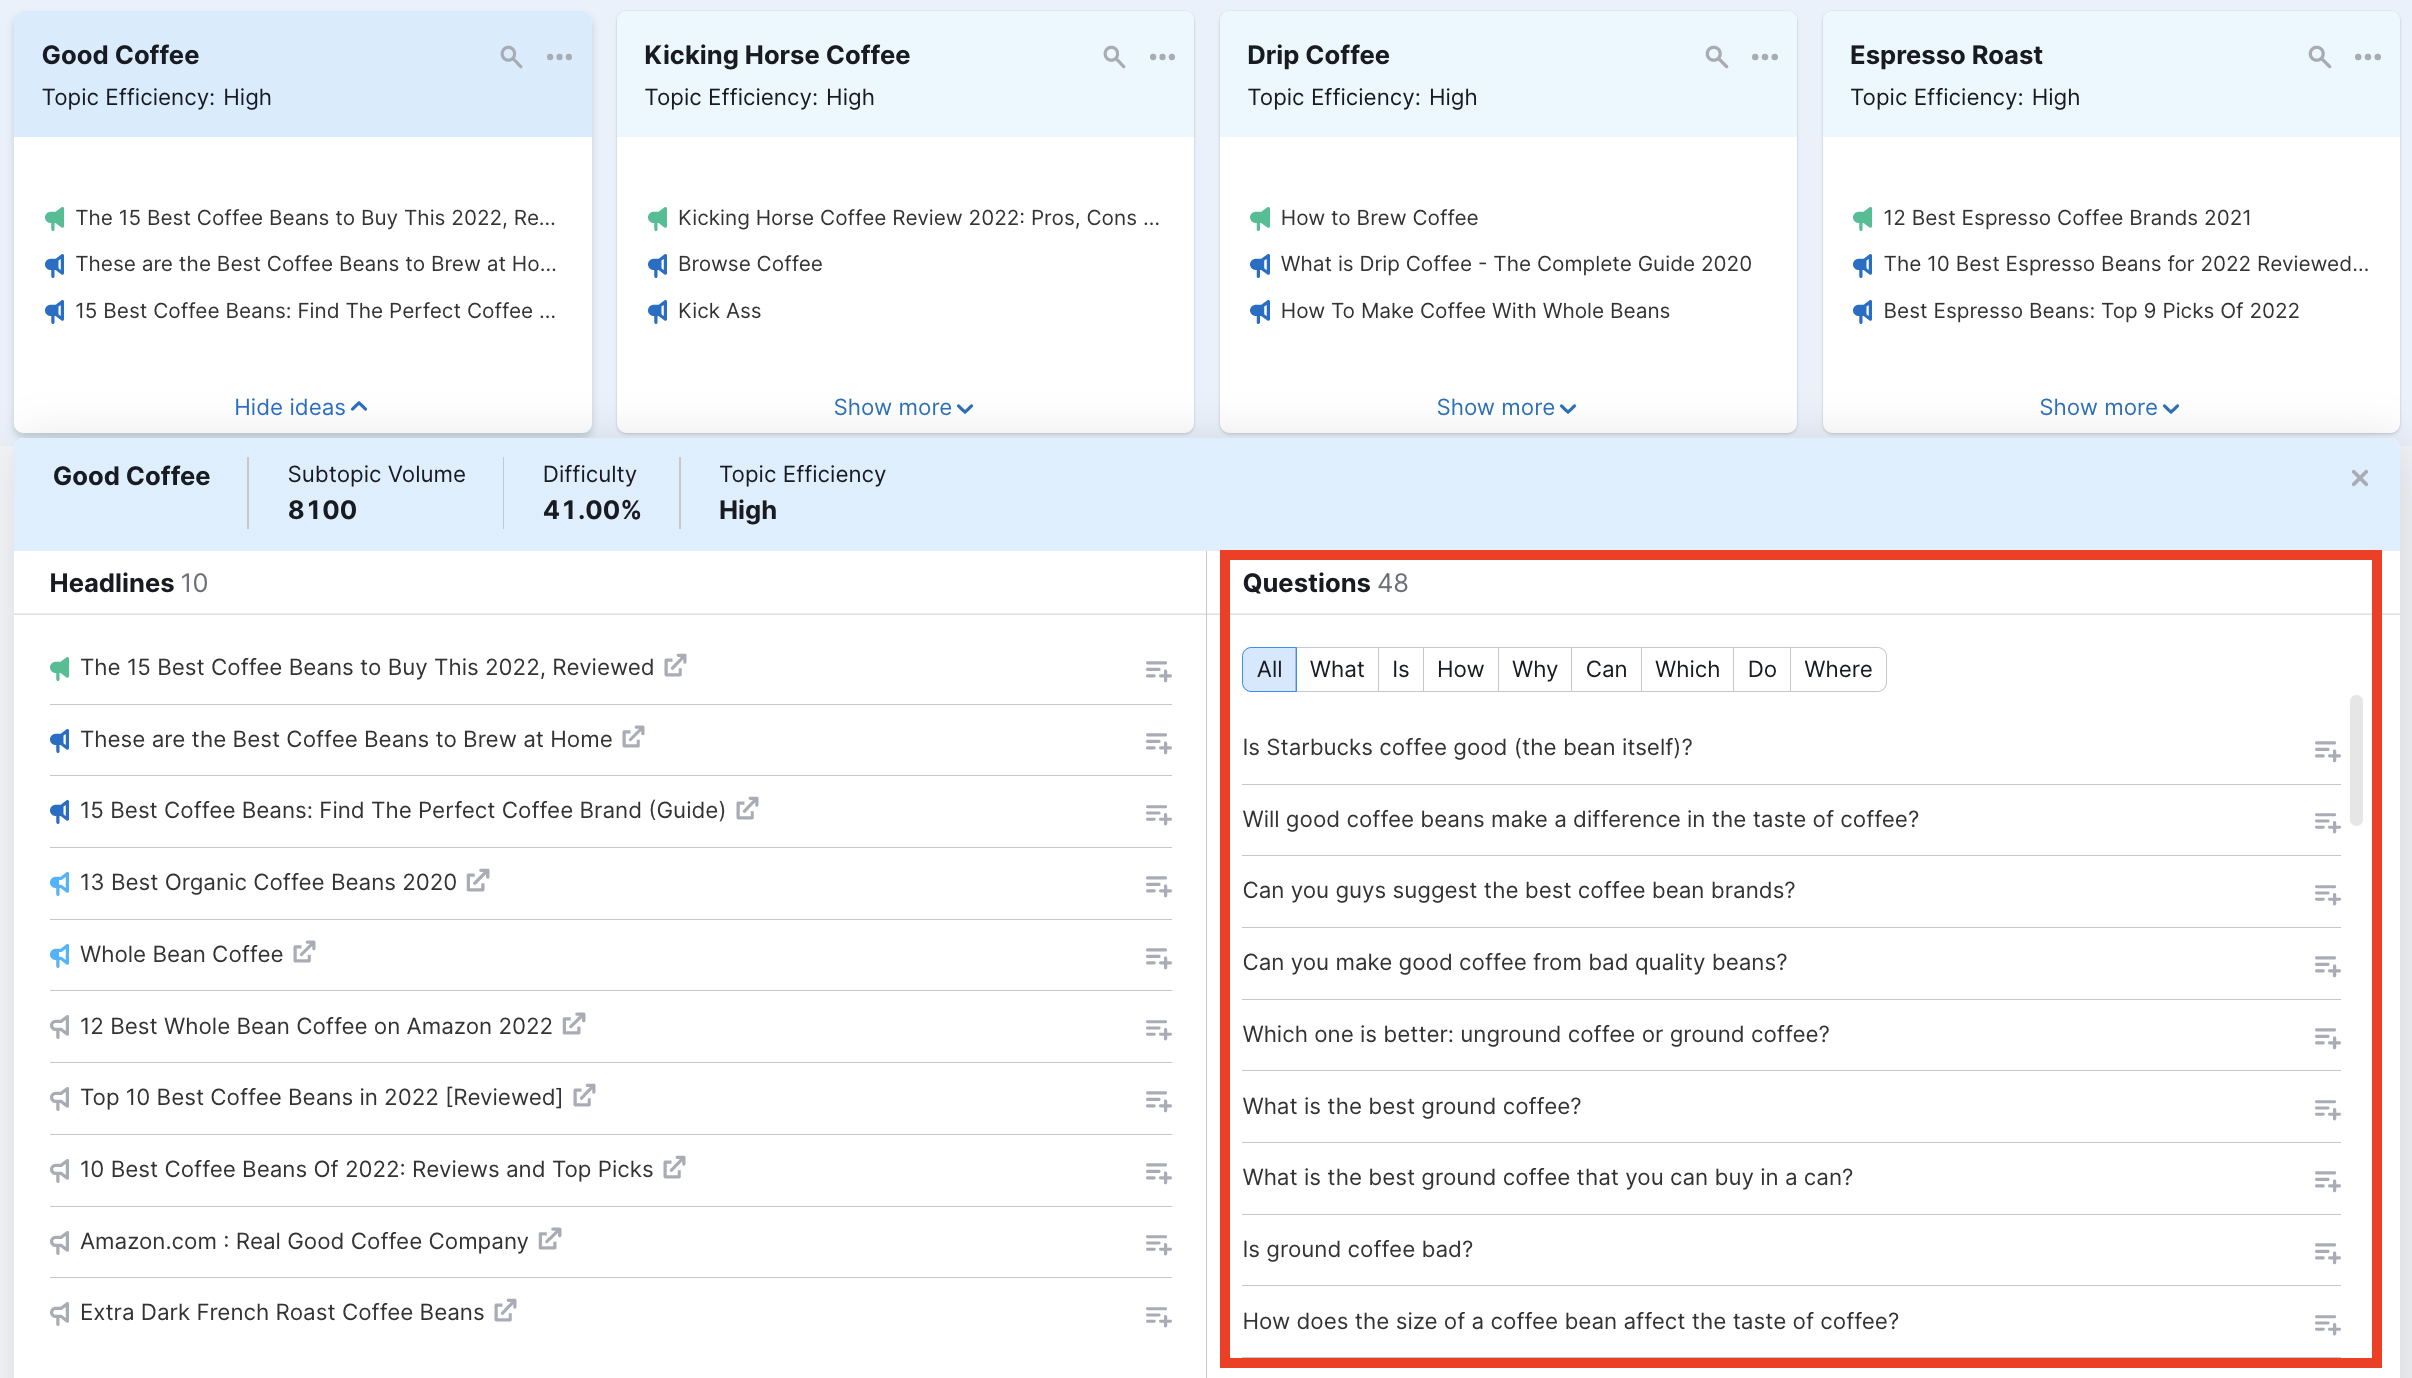Select the 'Where' questions filter
Image resolution: width=2412 pixels, height=1378 pixels.
(1838, 669)
